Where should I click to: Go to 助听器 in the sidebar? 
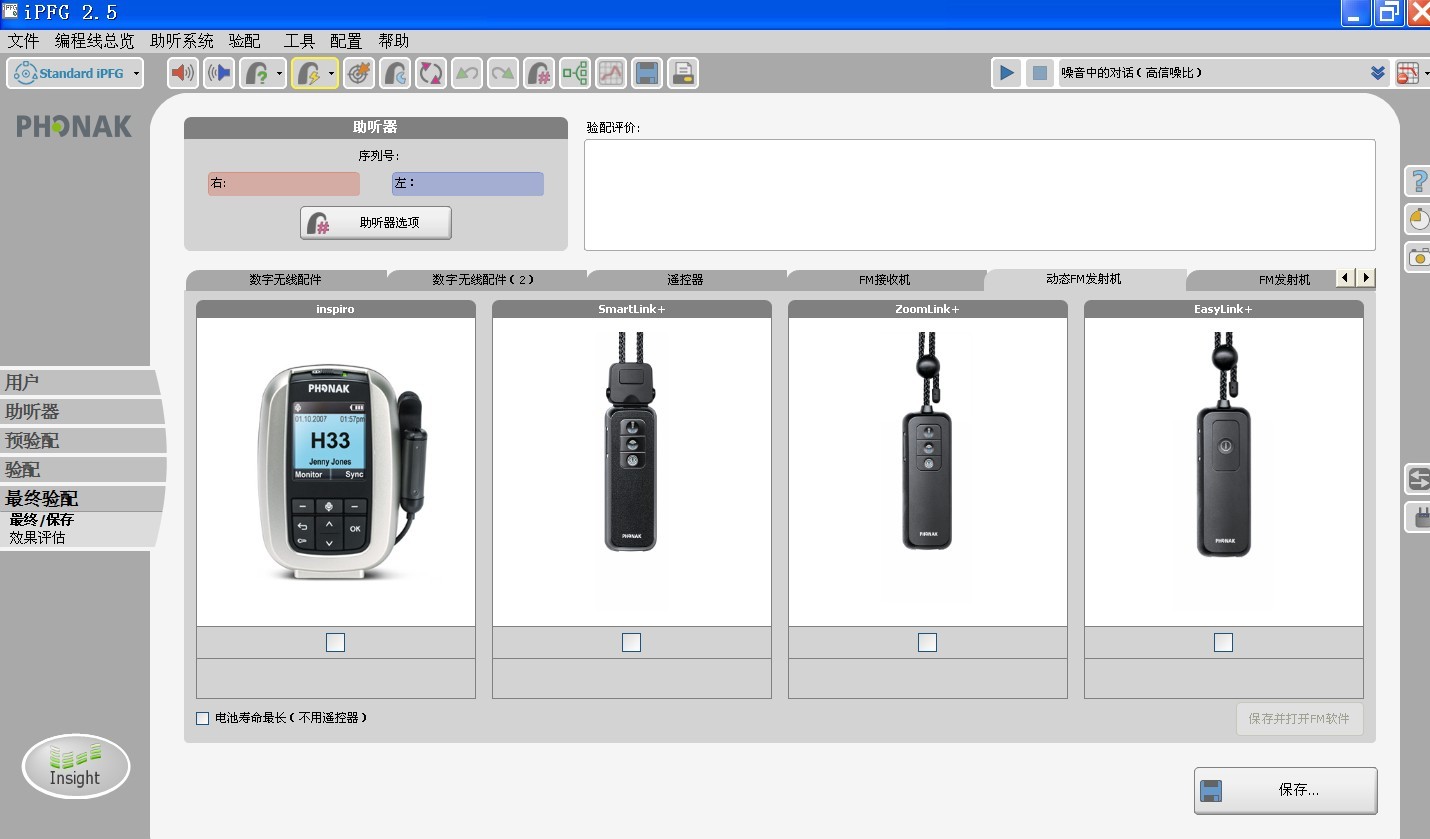click(x=80, y=411)
